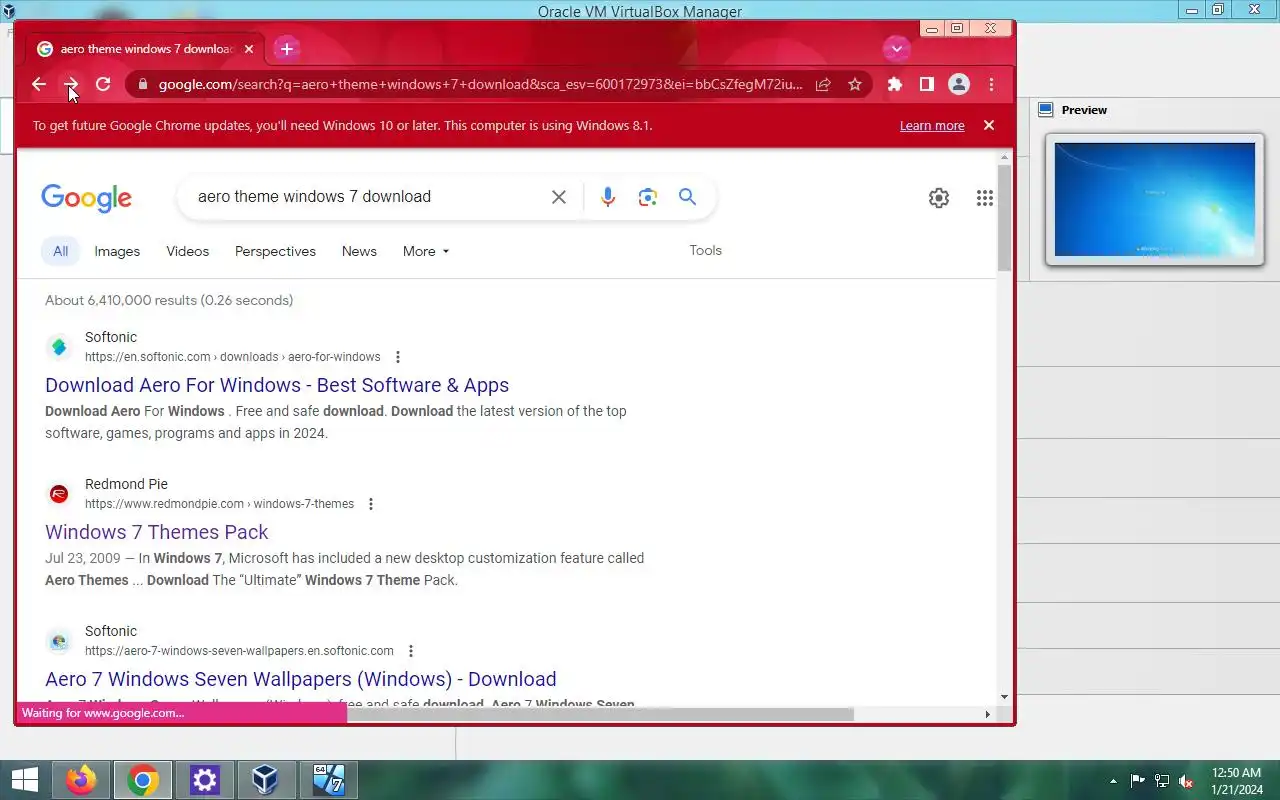Open the search Tools button
This screenshot has width=1280, height=800.
[x=705, y=250]
